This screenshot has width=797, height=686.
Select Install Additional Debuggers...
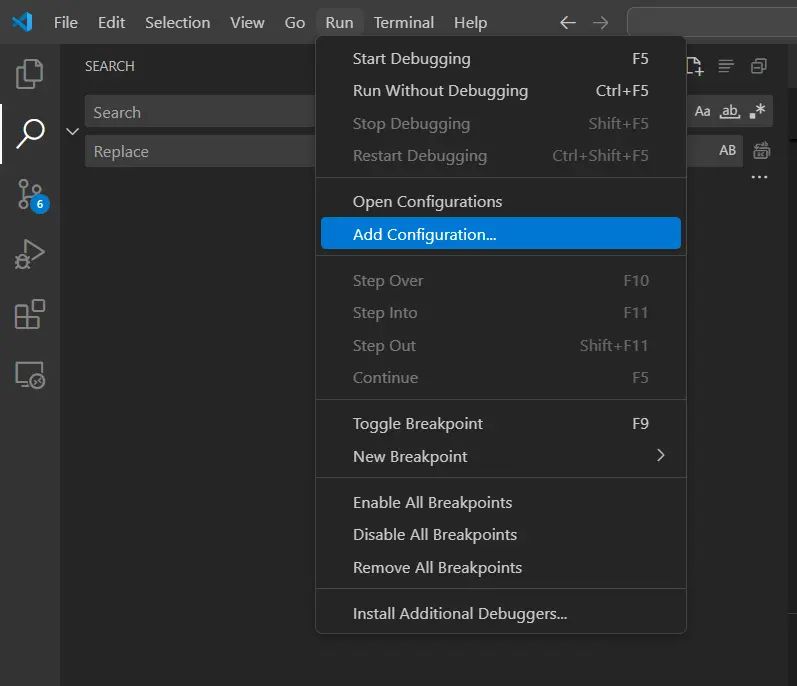501,613
